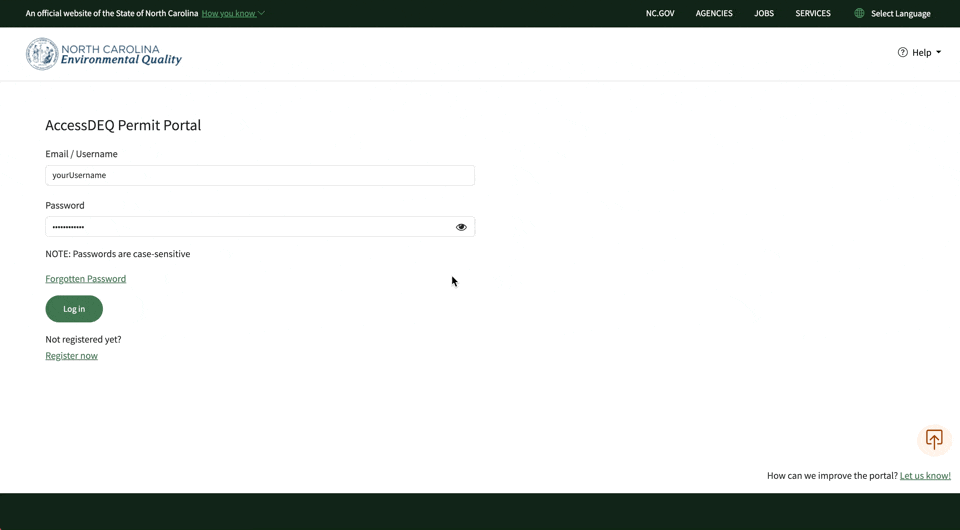Click the 'Email / Username' field label
The width and height of the screenshot is (960, 530).
[x=81, y=154]
